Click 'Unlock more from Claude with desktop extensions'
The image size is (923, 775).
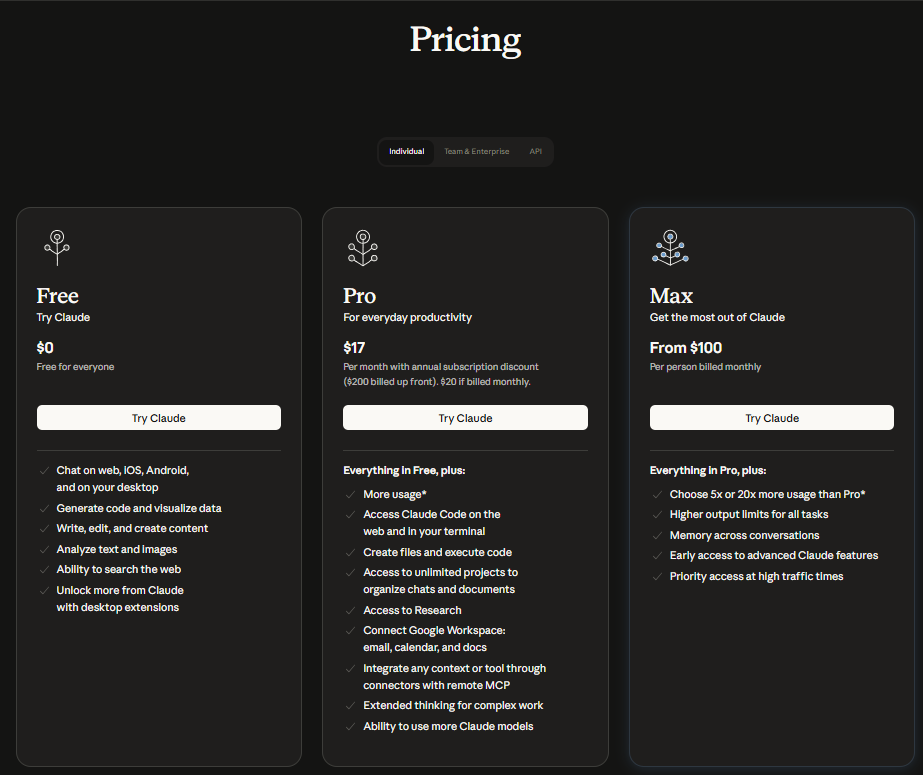tap(120, 598)
